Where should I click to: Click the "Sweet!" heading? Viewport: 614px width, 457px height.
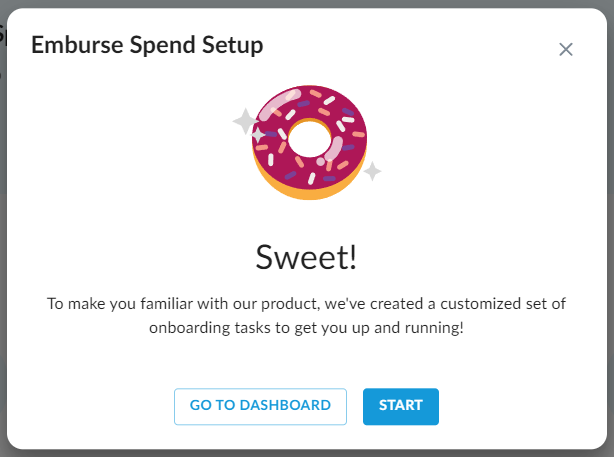(306, 257)
